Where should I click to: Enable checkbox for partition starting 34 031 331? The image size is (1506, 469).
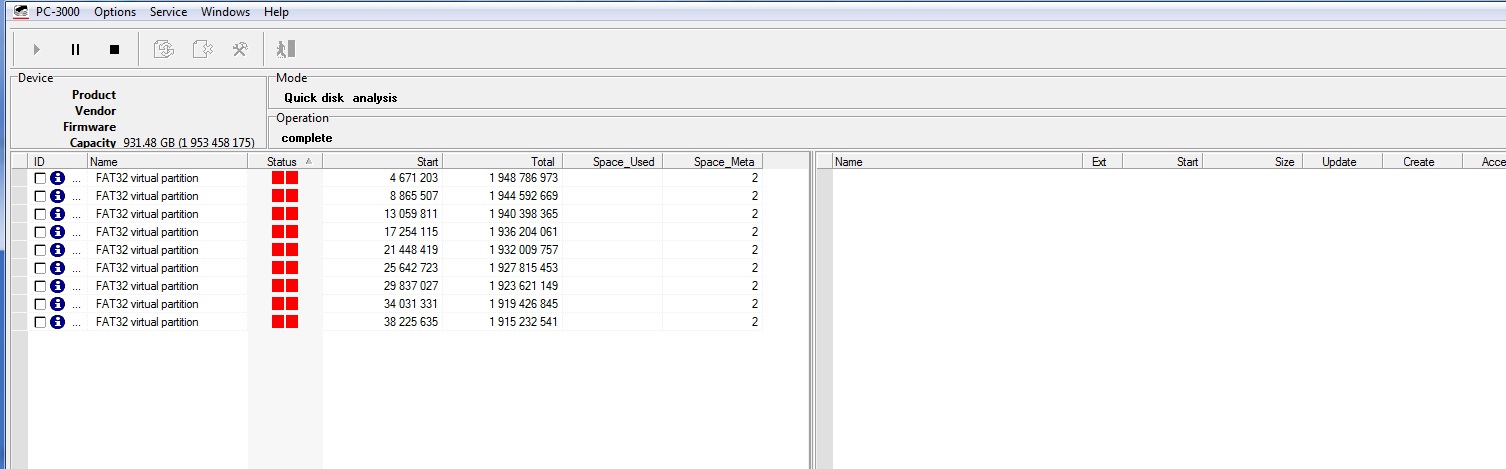(x=40, y=304)
